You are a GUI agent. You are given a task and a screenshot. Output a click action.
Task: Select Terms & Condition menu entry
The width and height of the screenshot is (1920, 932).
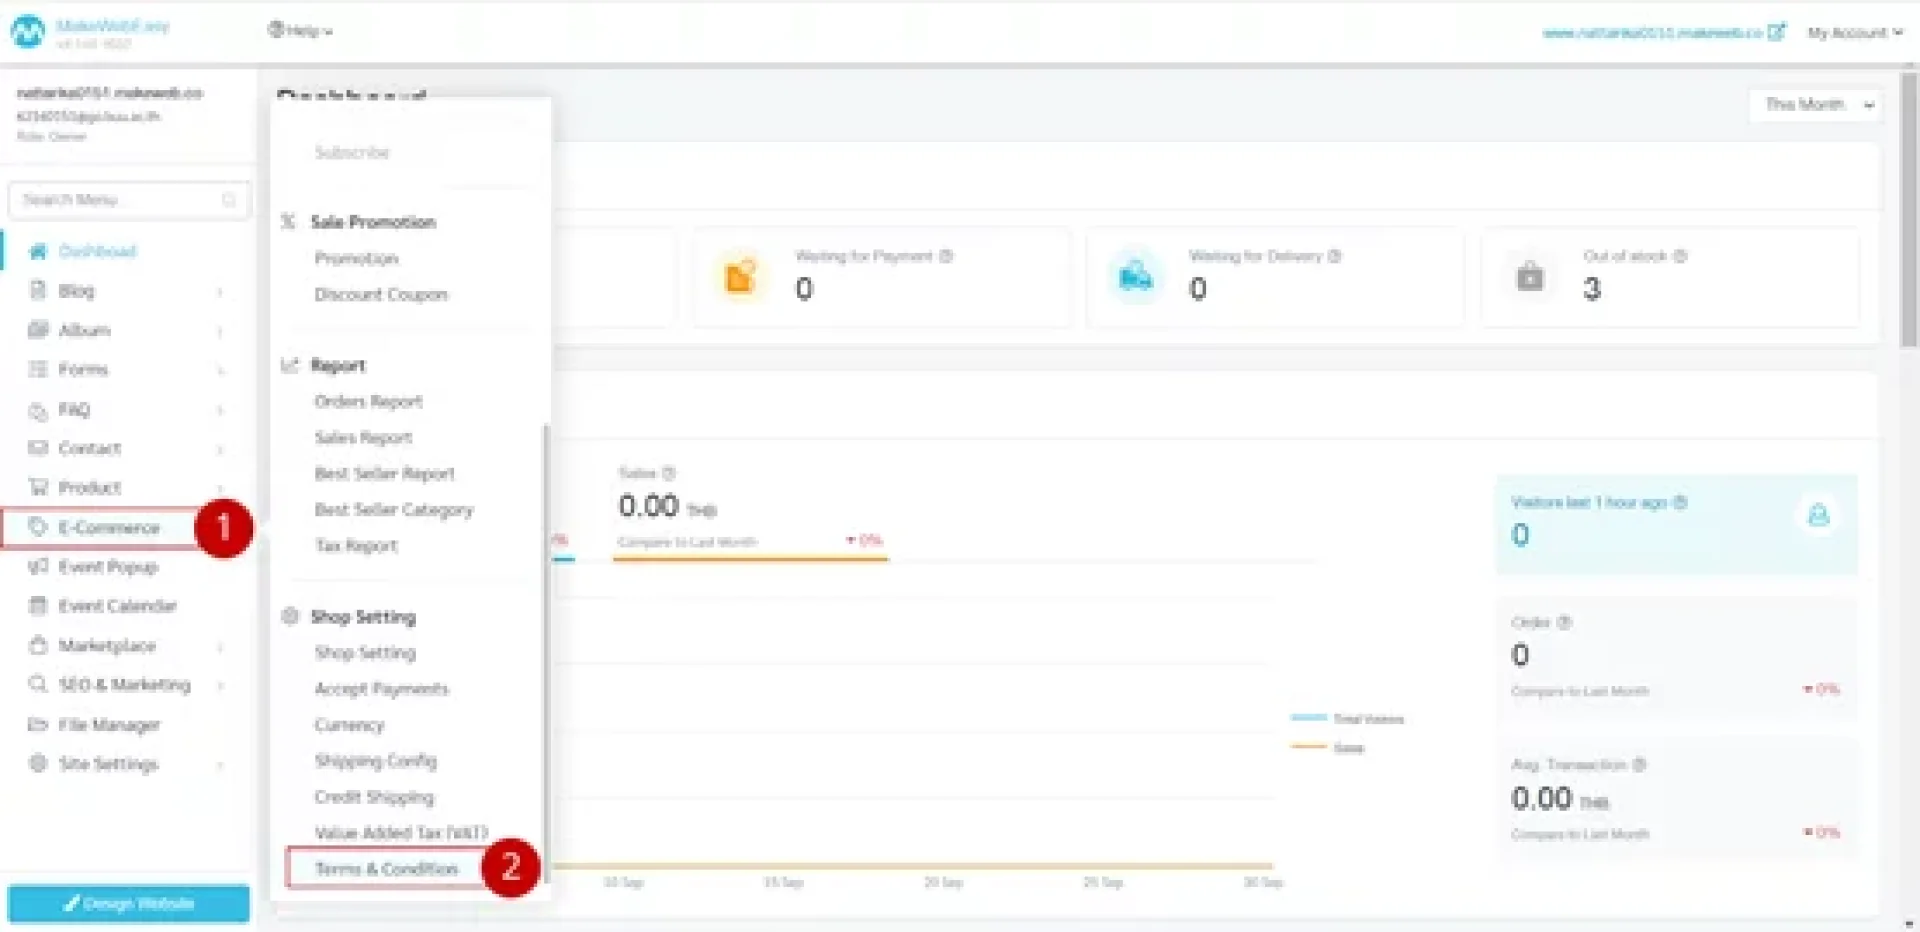click(x=386, y=868)
